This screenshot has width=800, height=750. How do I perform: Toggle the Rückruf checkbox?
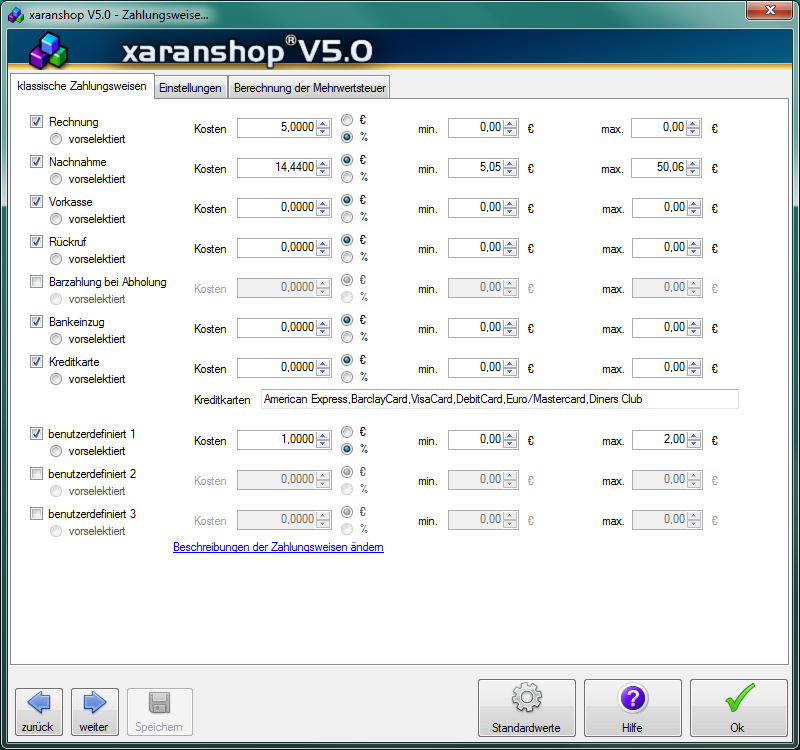click(36, 241)
